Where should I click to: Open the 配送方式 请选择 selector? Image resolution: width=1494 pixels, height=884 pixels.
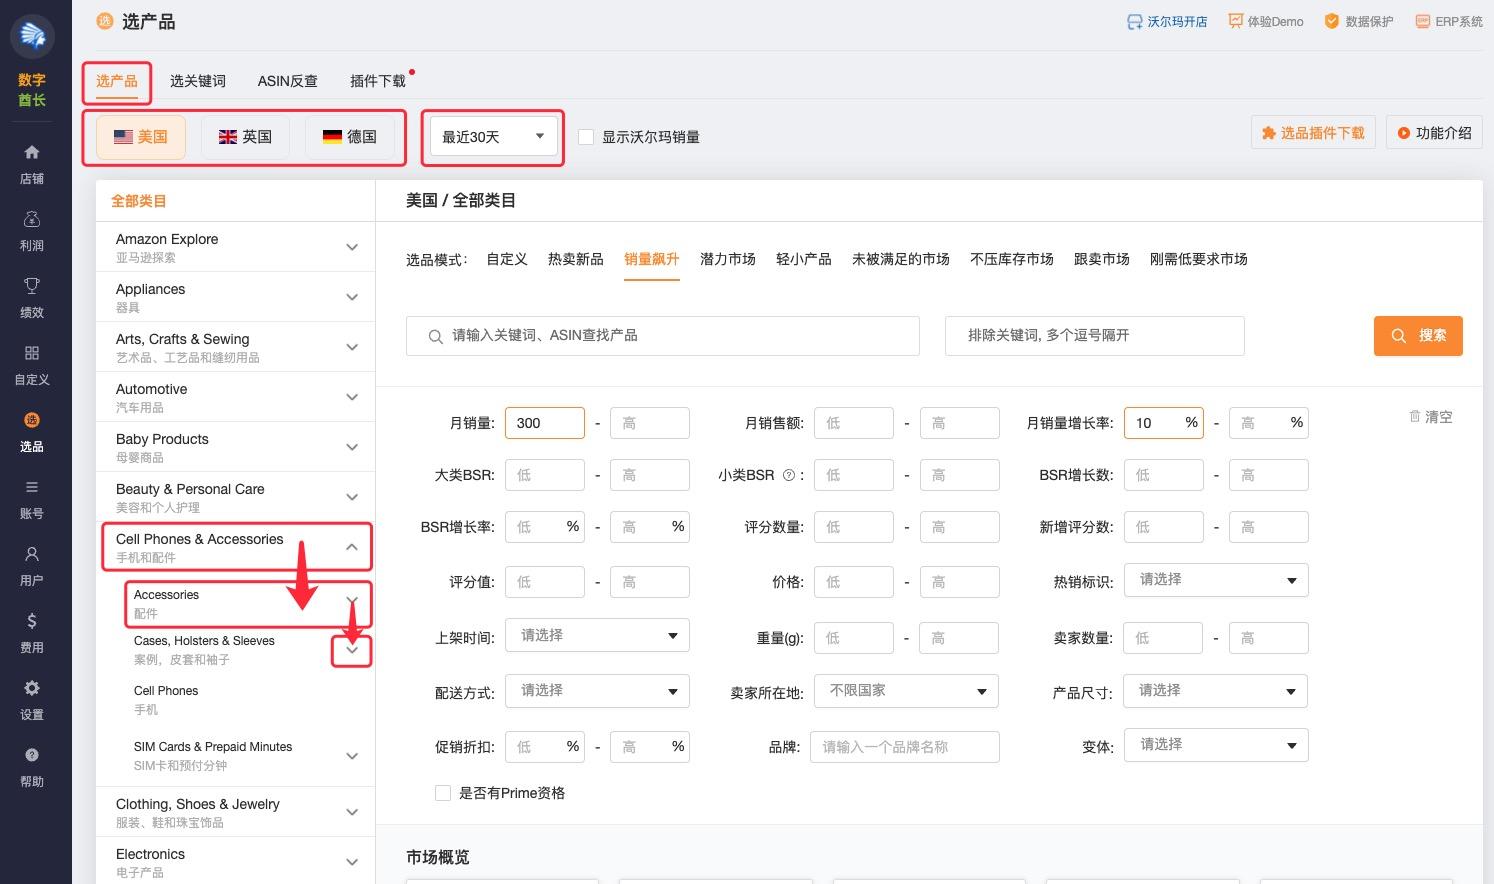[597, 691]
